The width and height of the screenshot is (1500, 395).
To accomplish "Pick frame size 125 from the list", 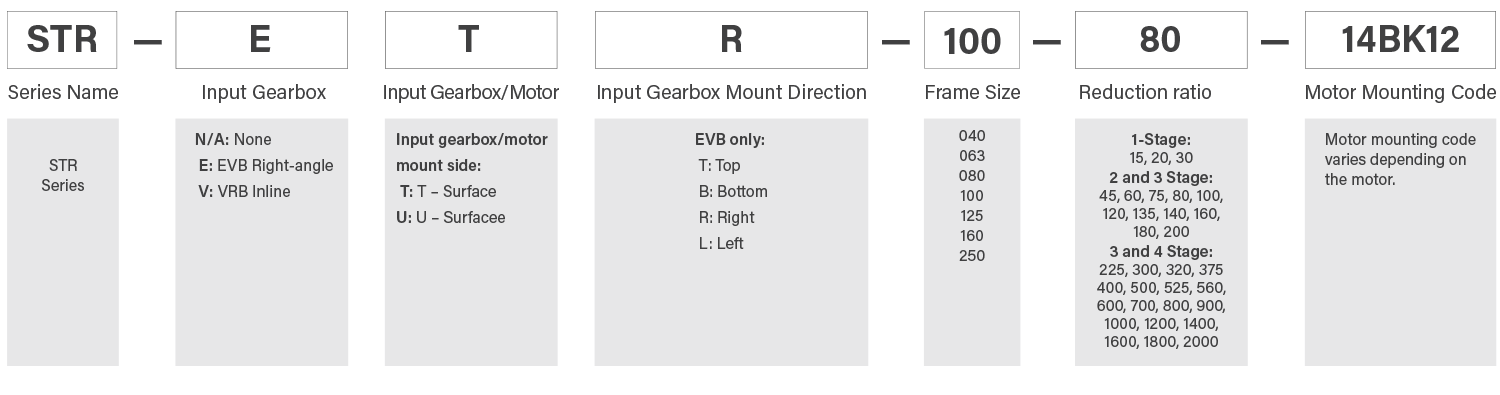I will 971,216.
